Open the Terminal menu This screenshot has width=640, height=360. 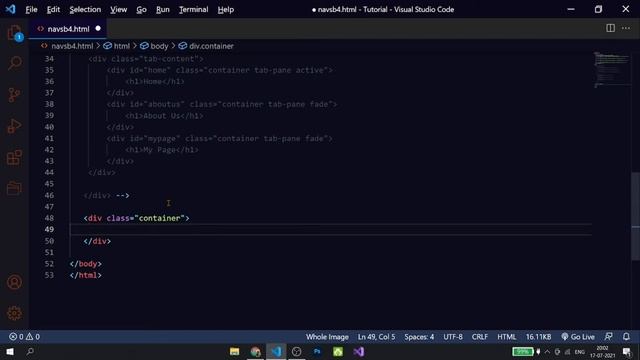[193, 9]
